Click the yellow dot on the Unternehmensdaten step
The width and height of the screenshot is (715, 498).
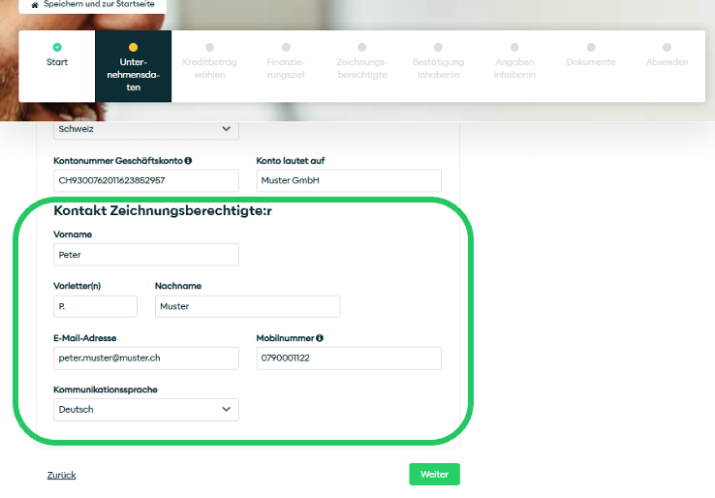(x=133, y=47)
